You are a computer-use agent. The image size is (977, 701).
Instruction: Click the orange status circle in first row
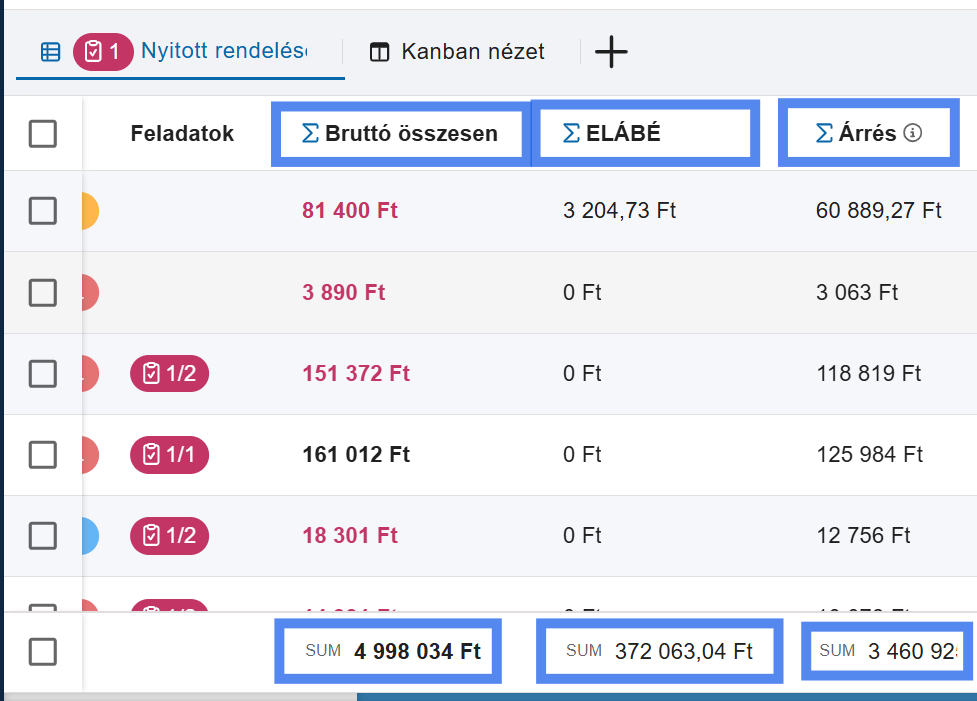pos(89,211)
